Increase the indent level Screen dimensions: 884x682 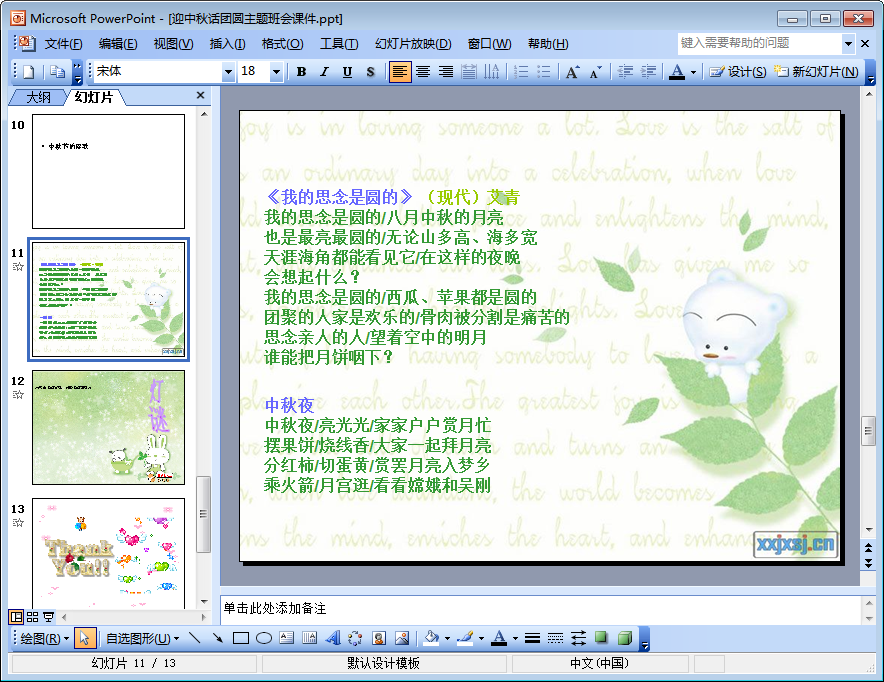[x=648, y=72]
